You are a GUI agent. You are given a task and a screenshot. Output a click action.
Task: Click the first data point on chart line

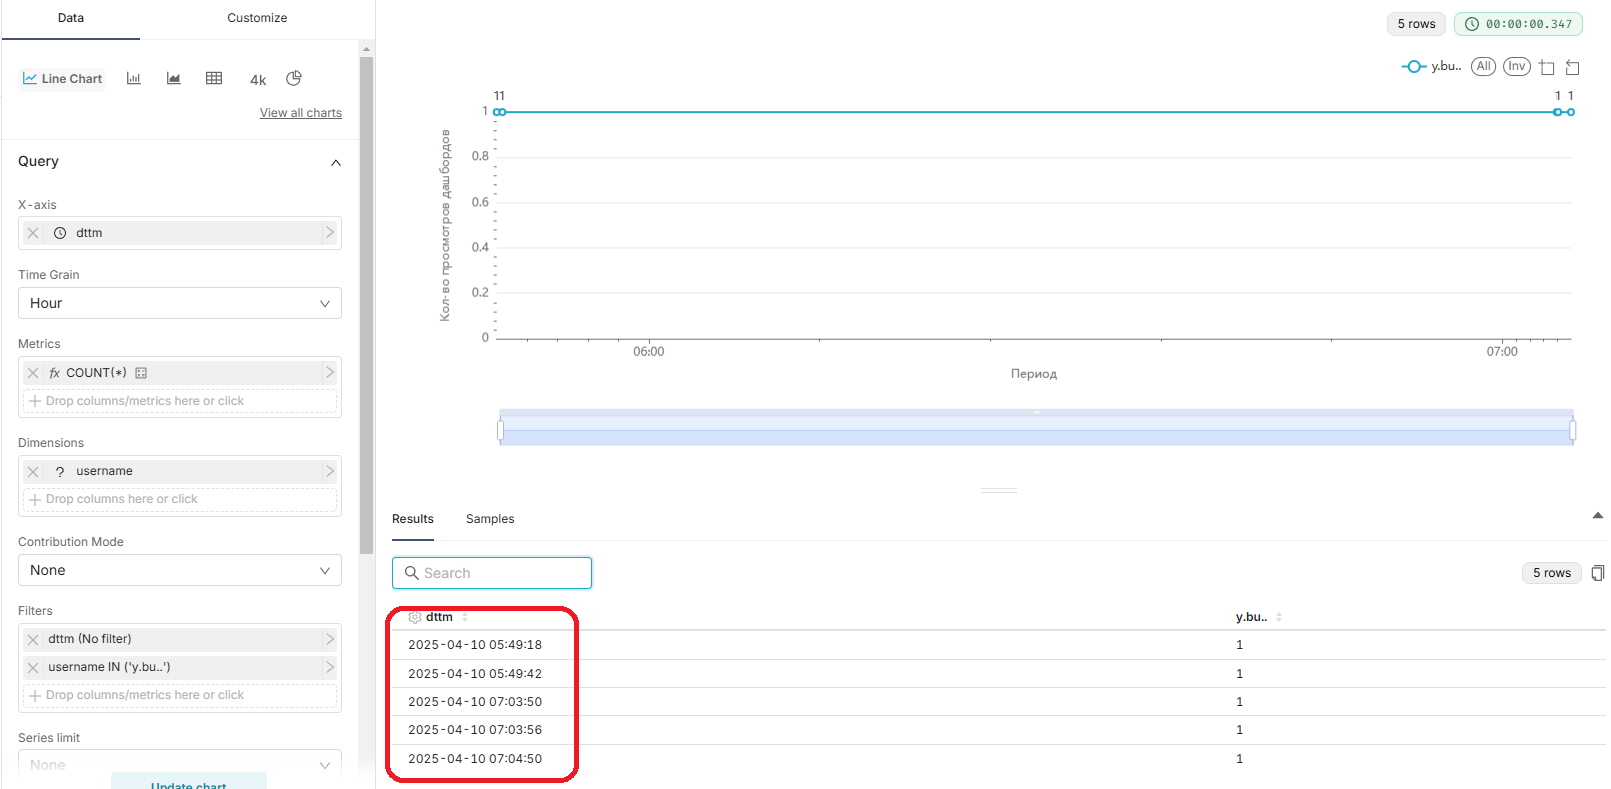pos(497,112)
